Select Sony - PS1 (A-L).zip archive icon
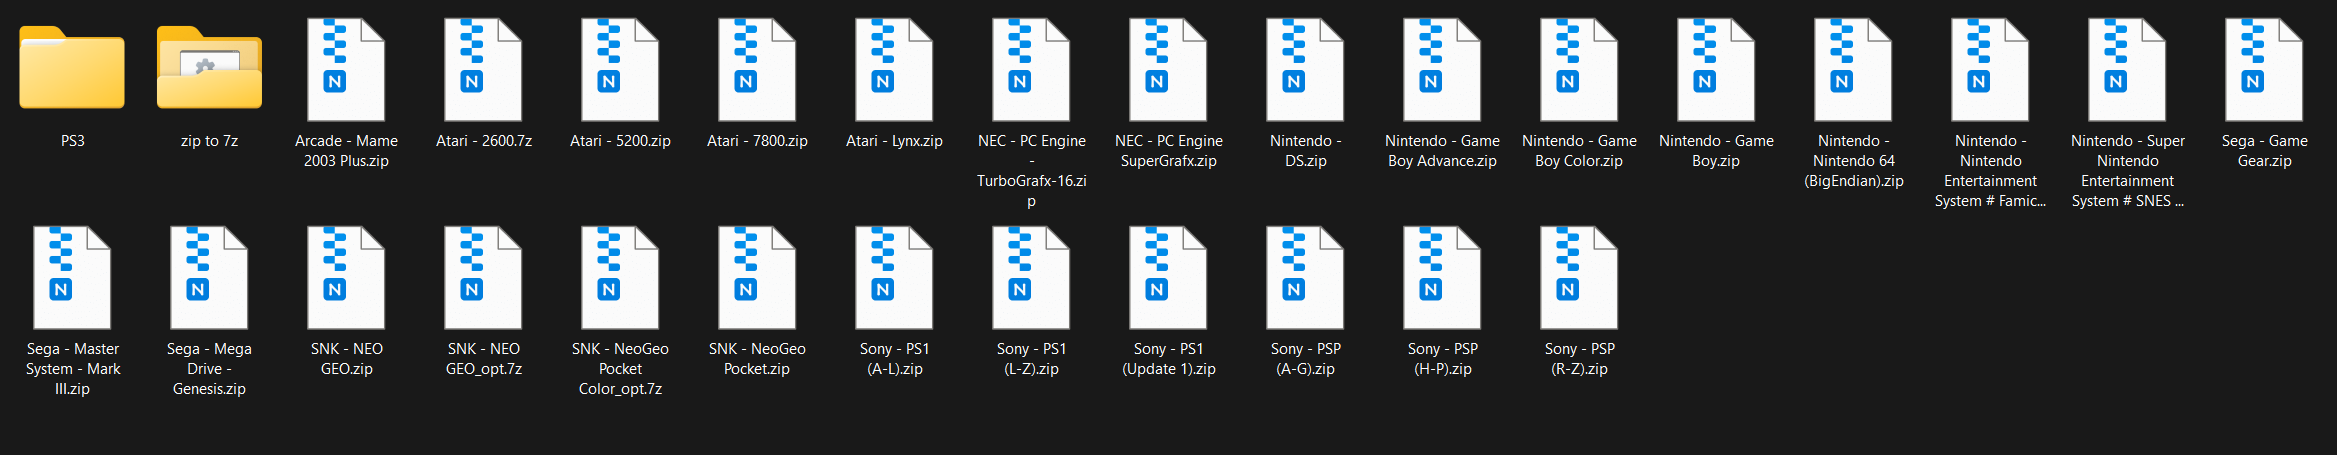Viewport: 2337px width, 455px height. click(x=894, y=277)
